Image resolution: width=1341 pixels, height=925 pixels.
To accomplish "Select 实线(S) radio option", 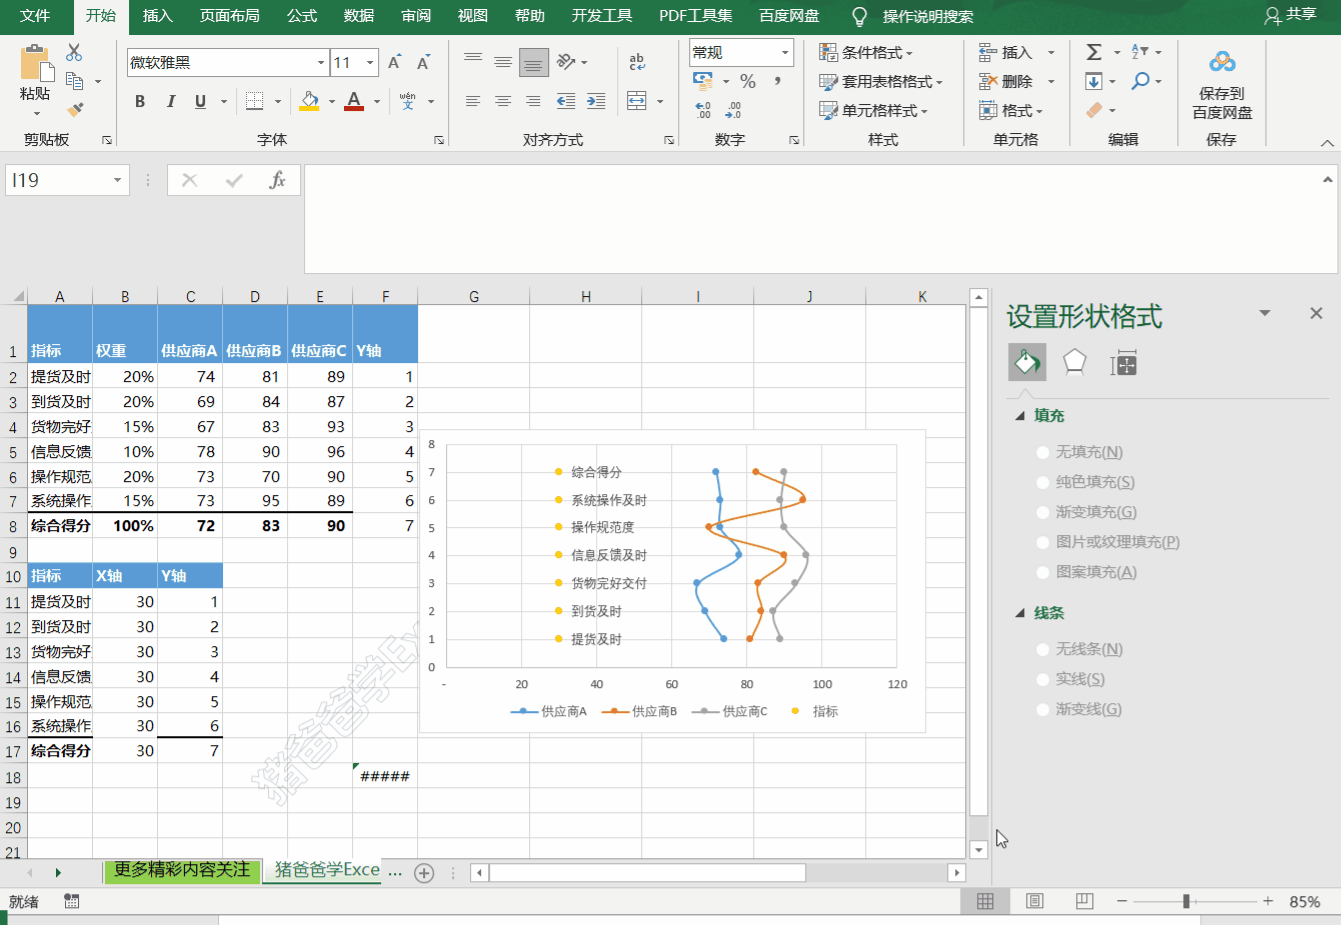I will tap(1044, 679).
